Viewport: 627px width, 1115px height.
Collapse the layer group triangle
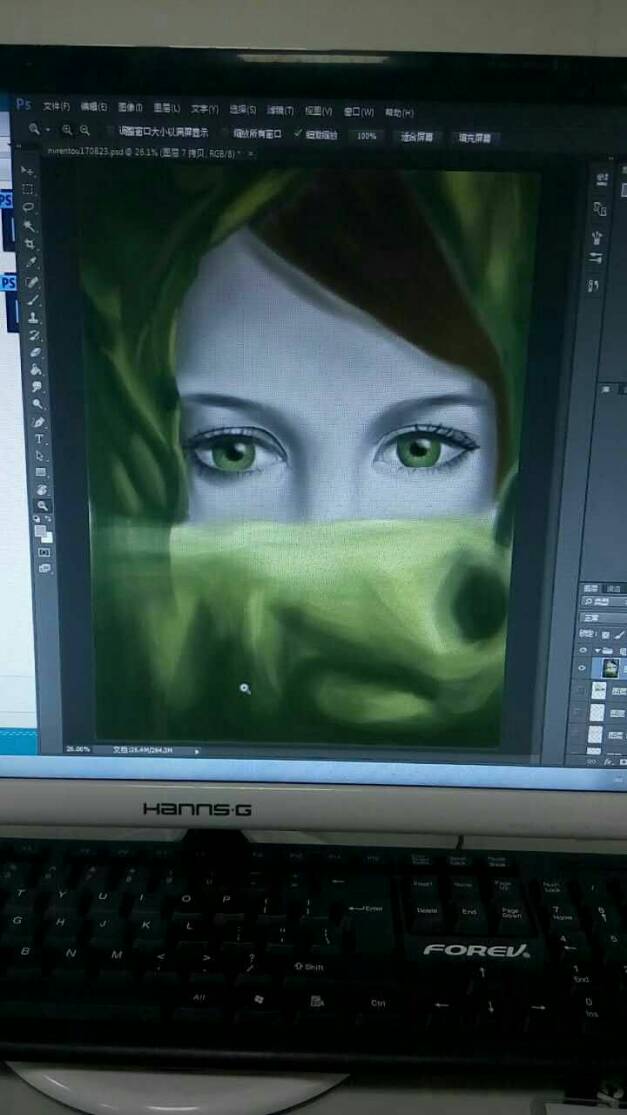point(597,650)
